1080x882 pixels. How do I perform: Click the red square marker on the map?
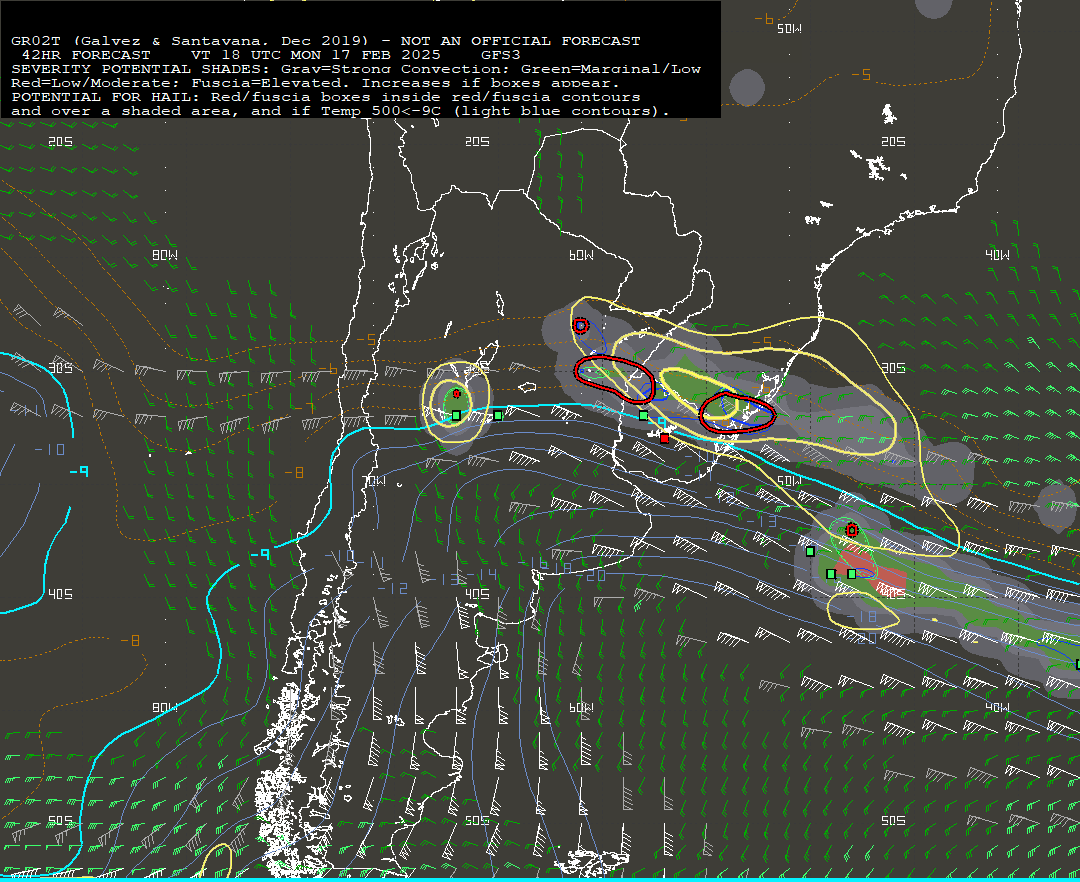(664, 438)
